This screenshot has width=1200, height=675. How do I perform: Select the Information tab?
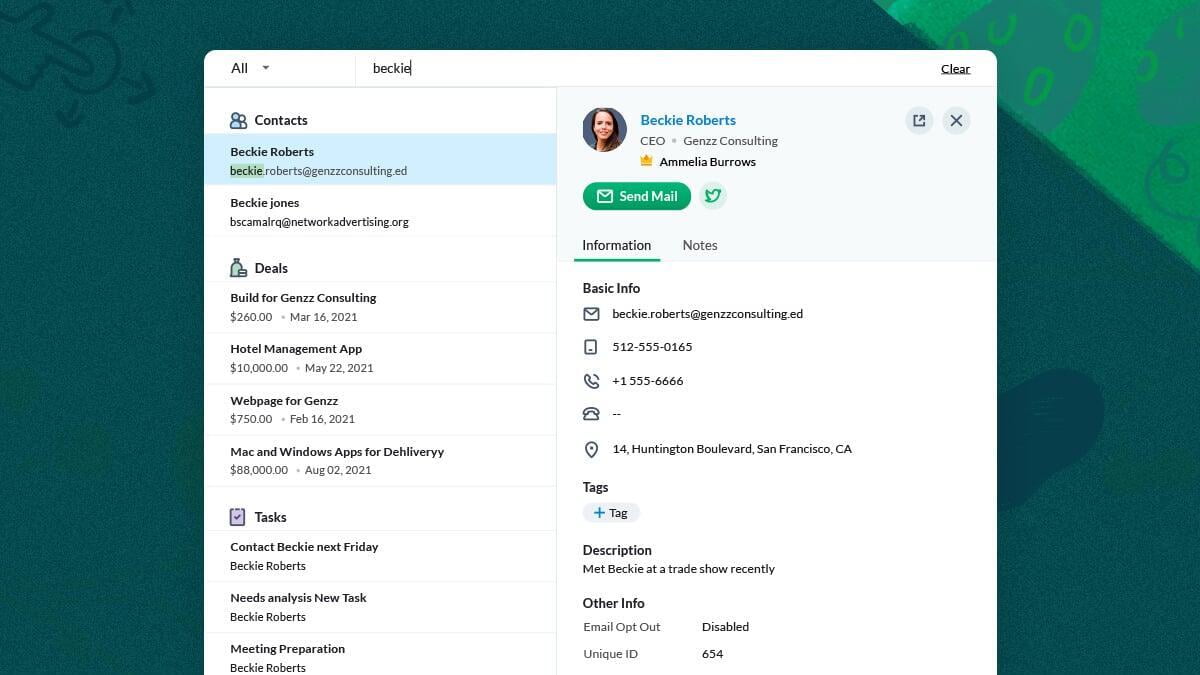[616, 245]
